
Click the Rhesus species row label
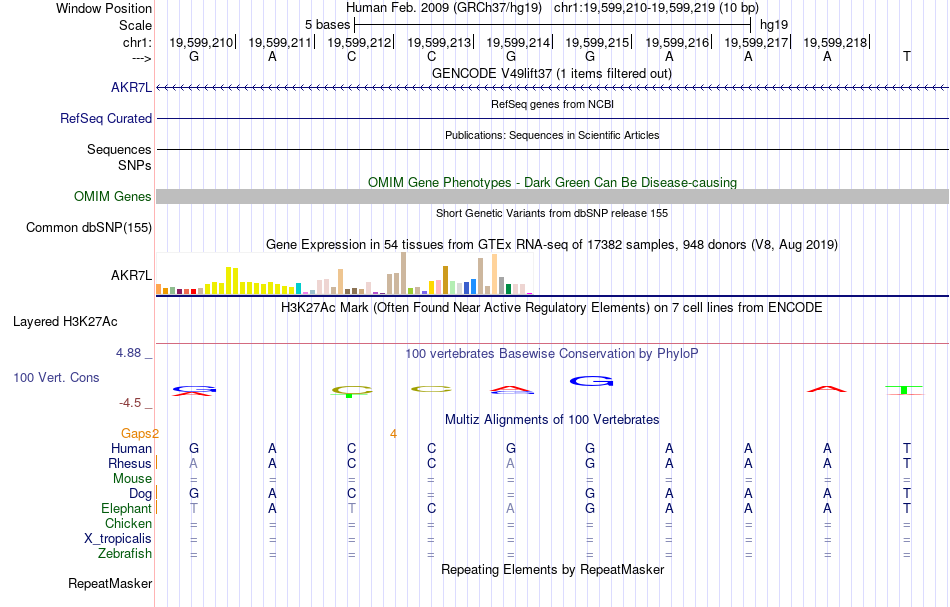click(130, 464)
